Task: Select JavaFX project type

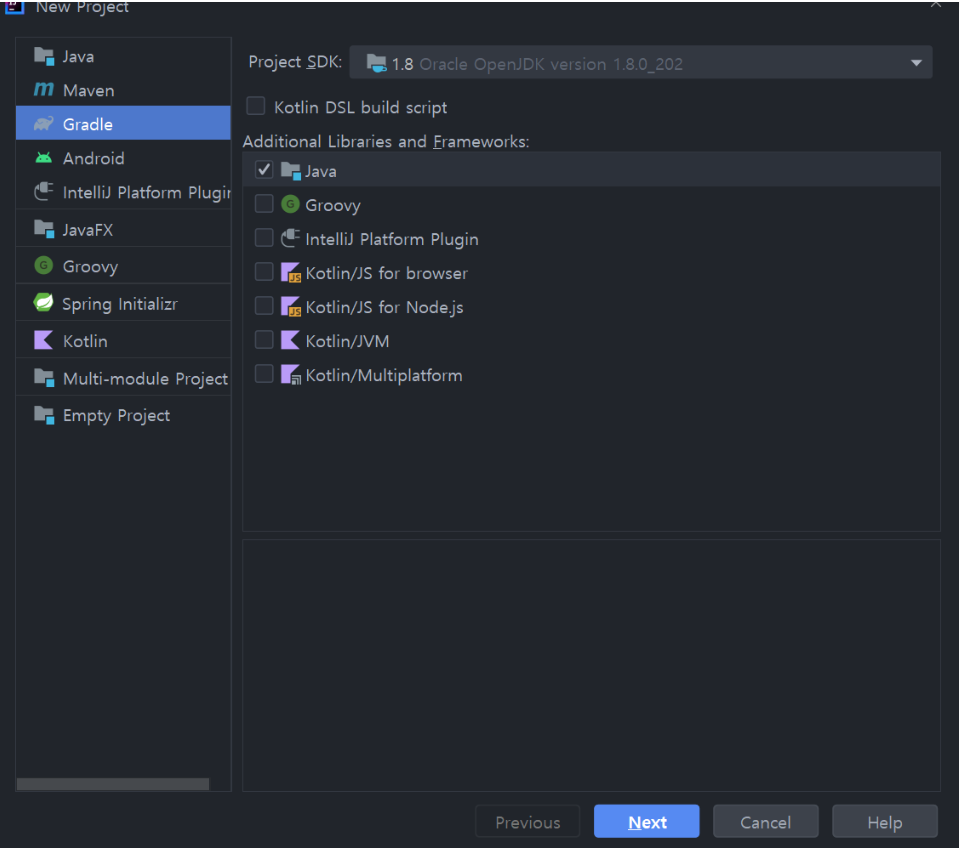Action: tap(124, 230)
